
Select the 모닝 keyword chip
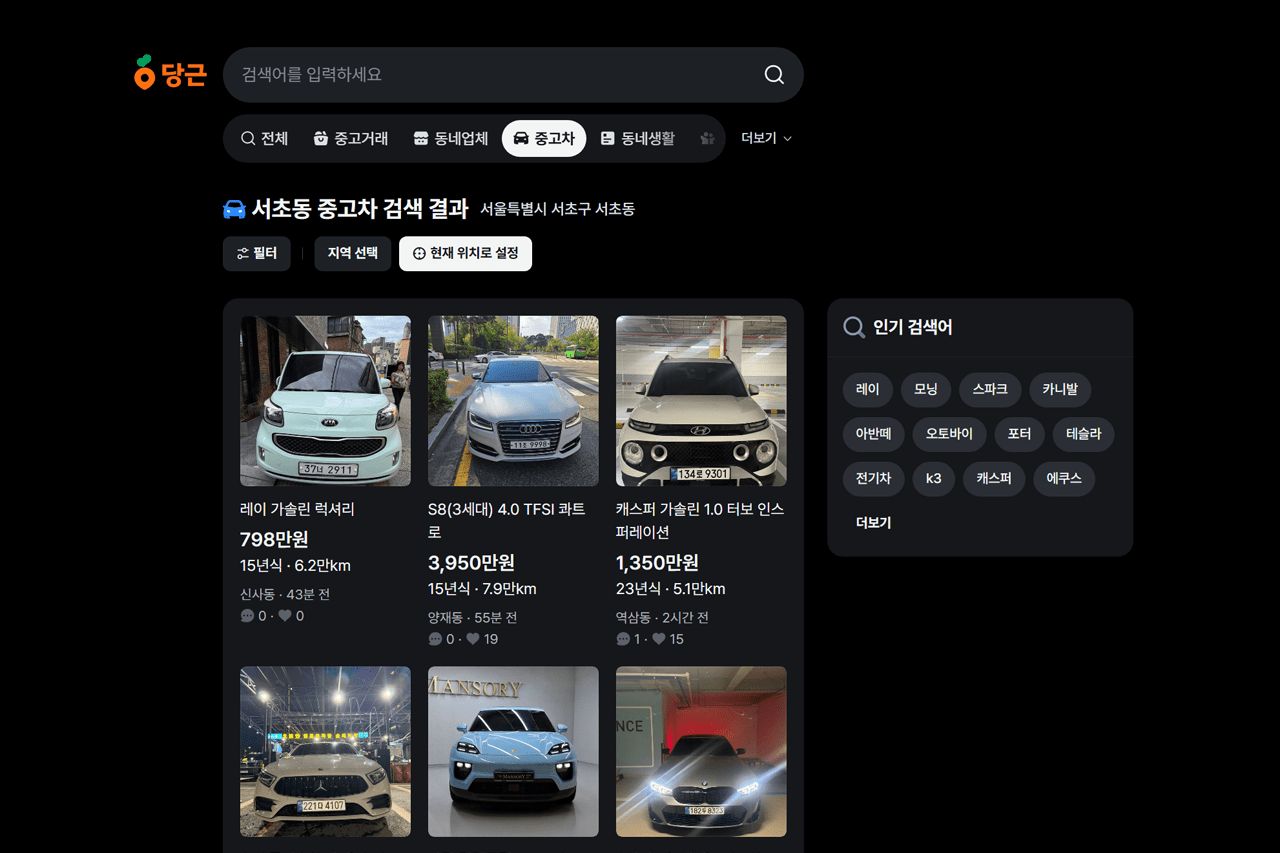pyautogui.click(x=926, y=390)
